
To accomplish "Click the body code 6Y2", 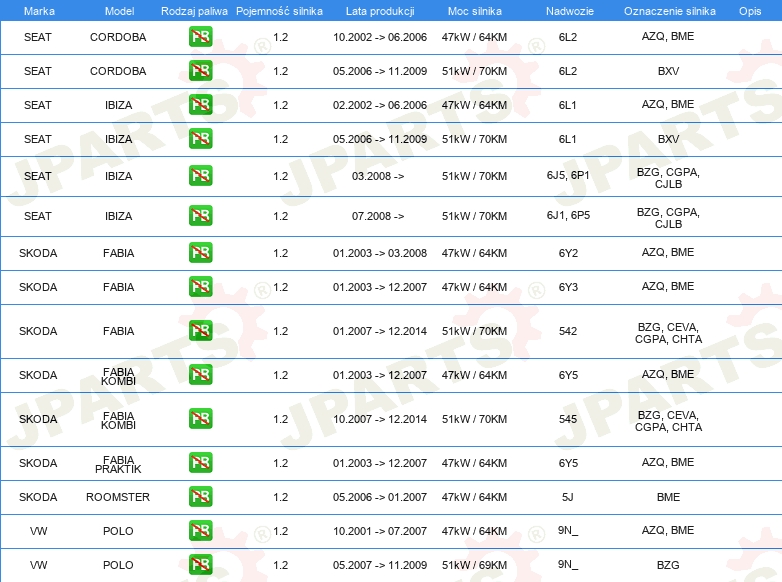I will coord(568,253).
